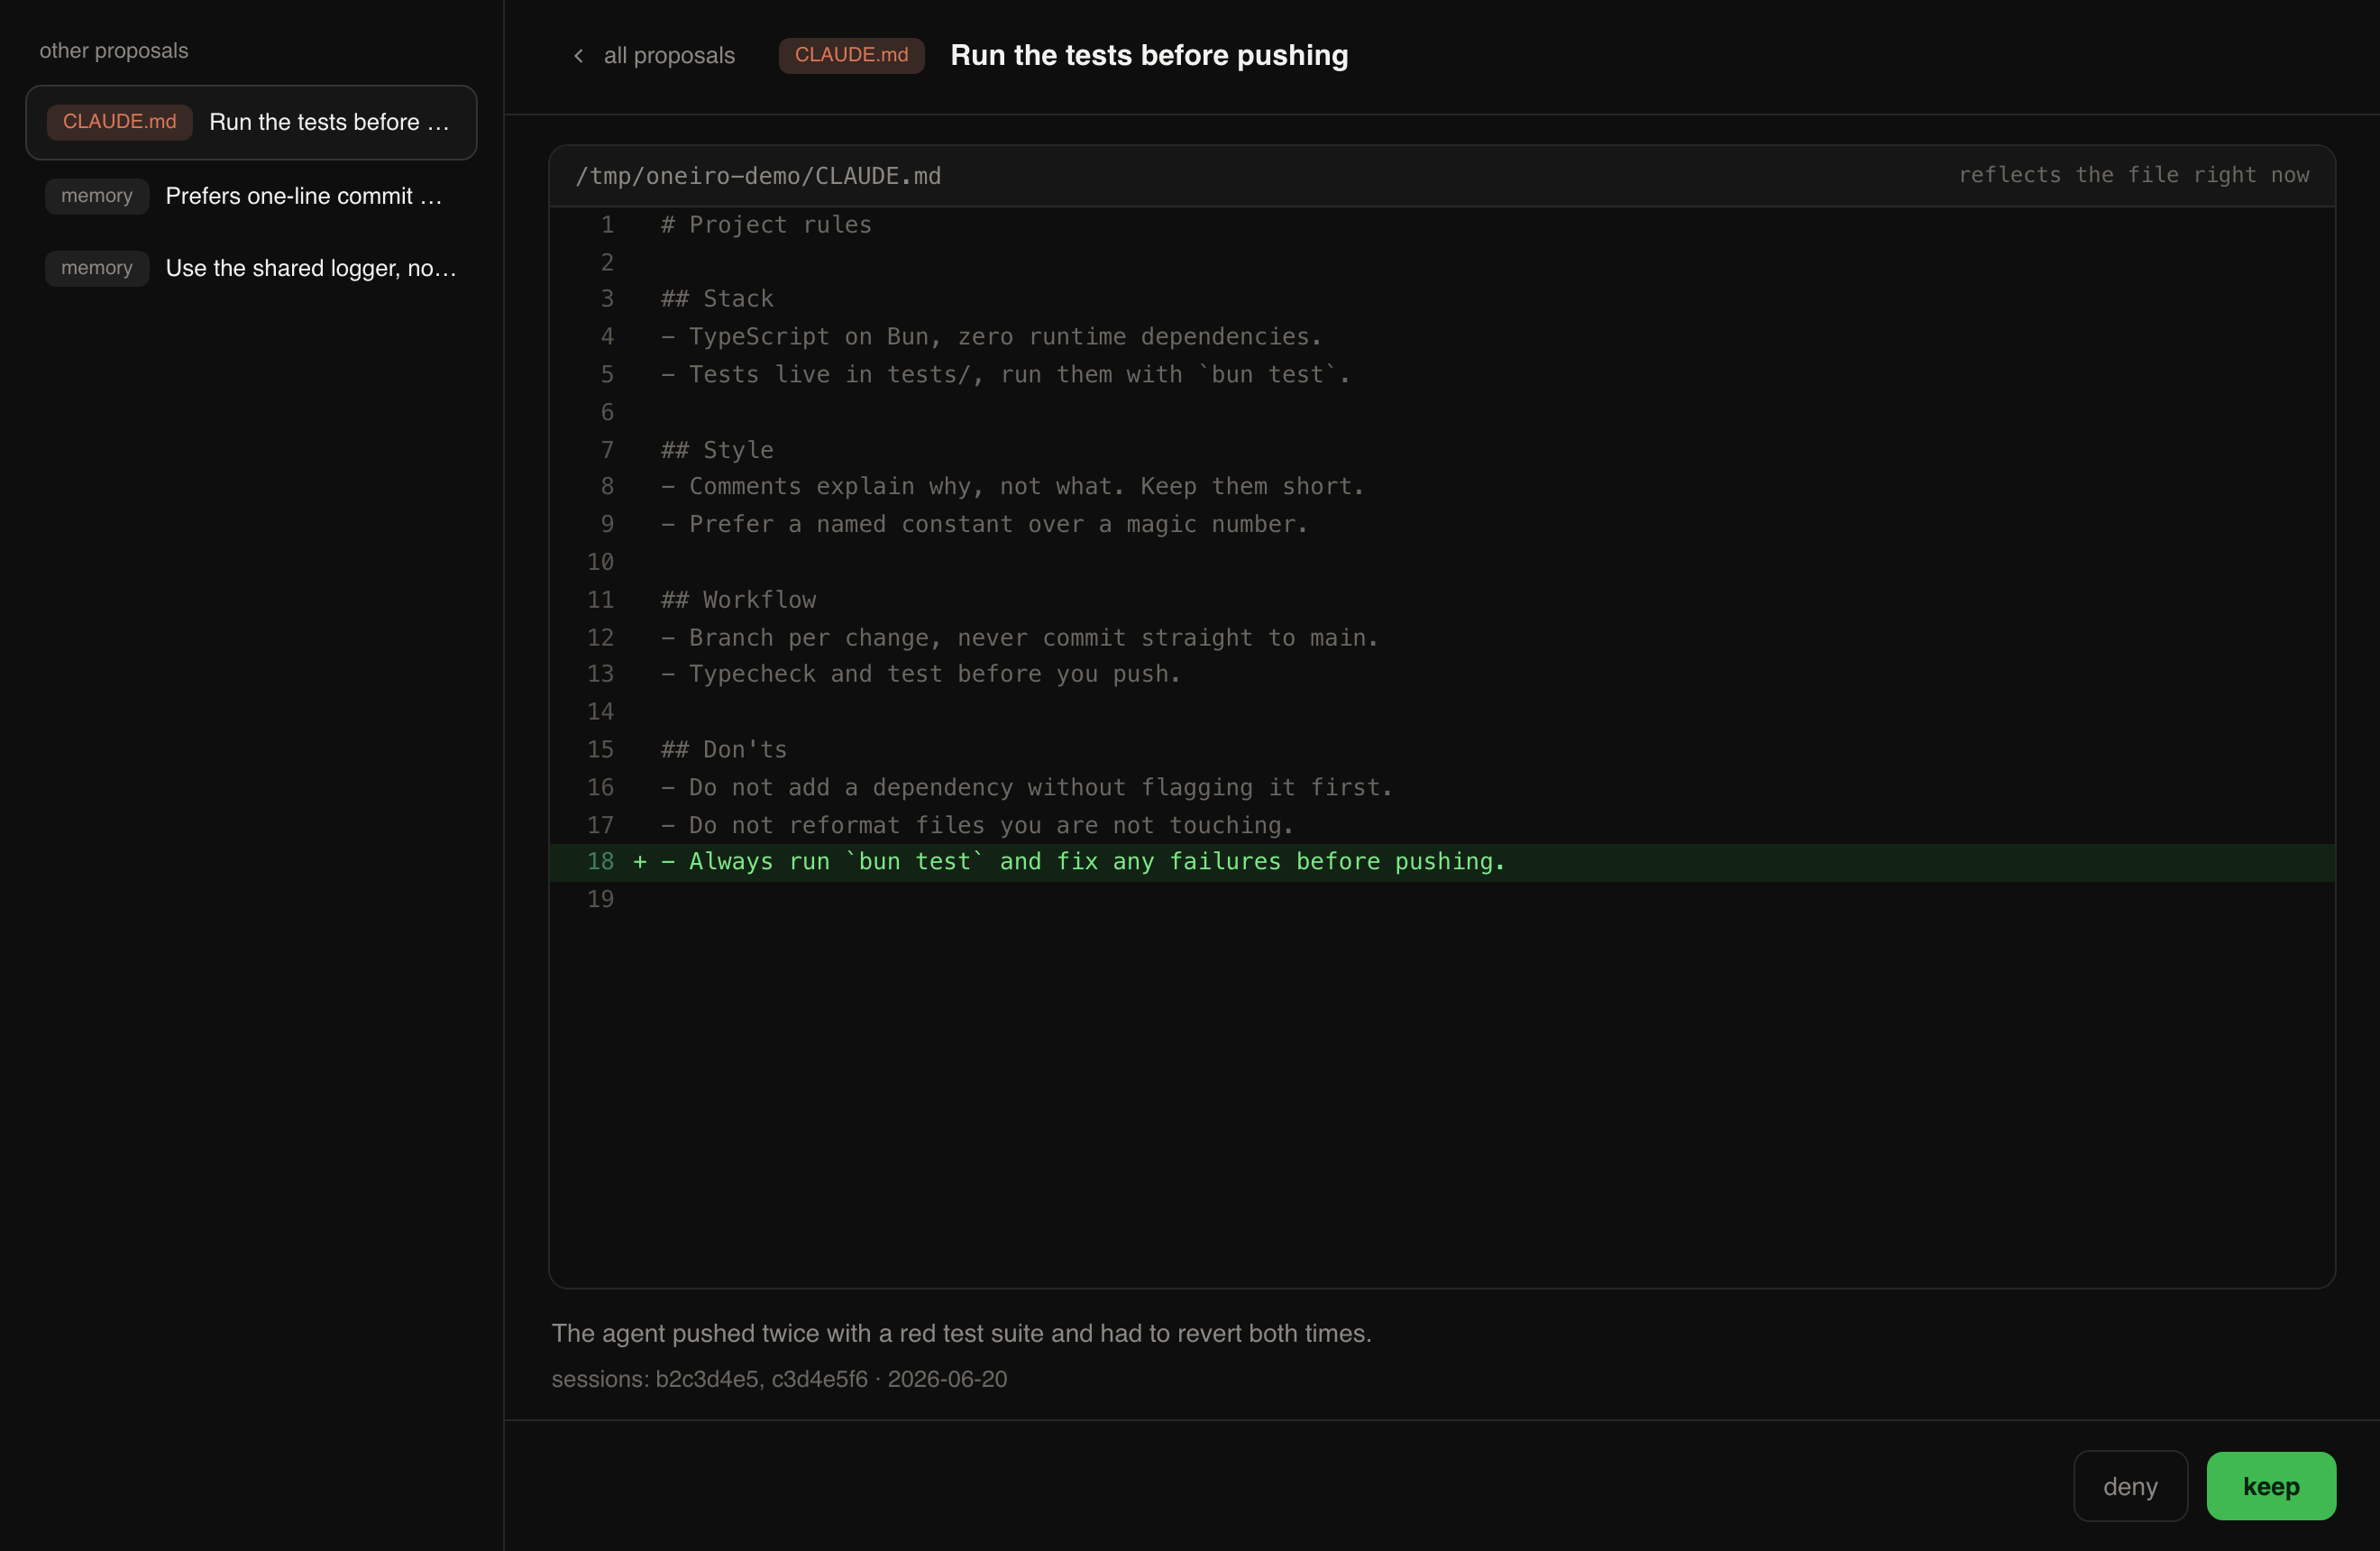Select the 'Run the tests before' sidebar proposal
Image resolution: width=2380 pixels, height=1551 pixels.
pos(251,122)
